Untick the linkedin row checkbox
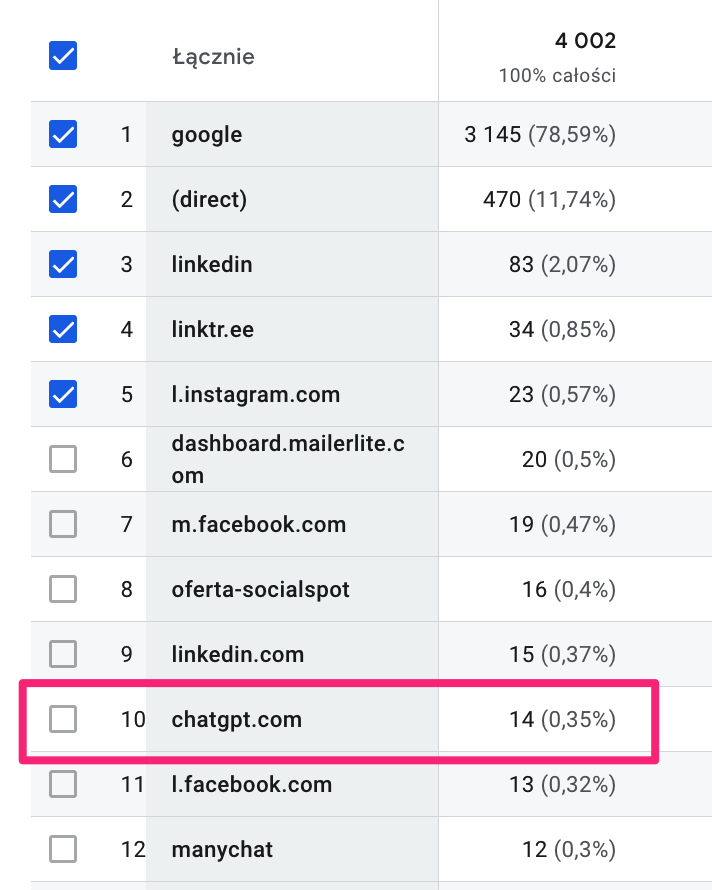This screenshot has width=712, height=890. pyautogui.click(x=63, y=264)
